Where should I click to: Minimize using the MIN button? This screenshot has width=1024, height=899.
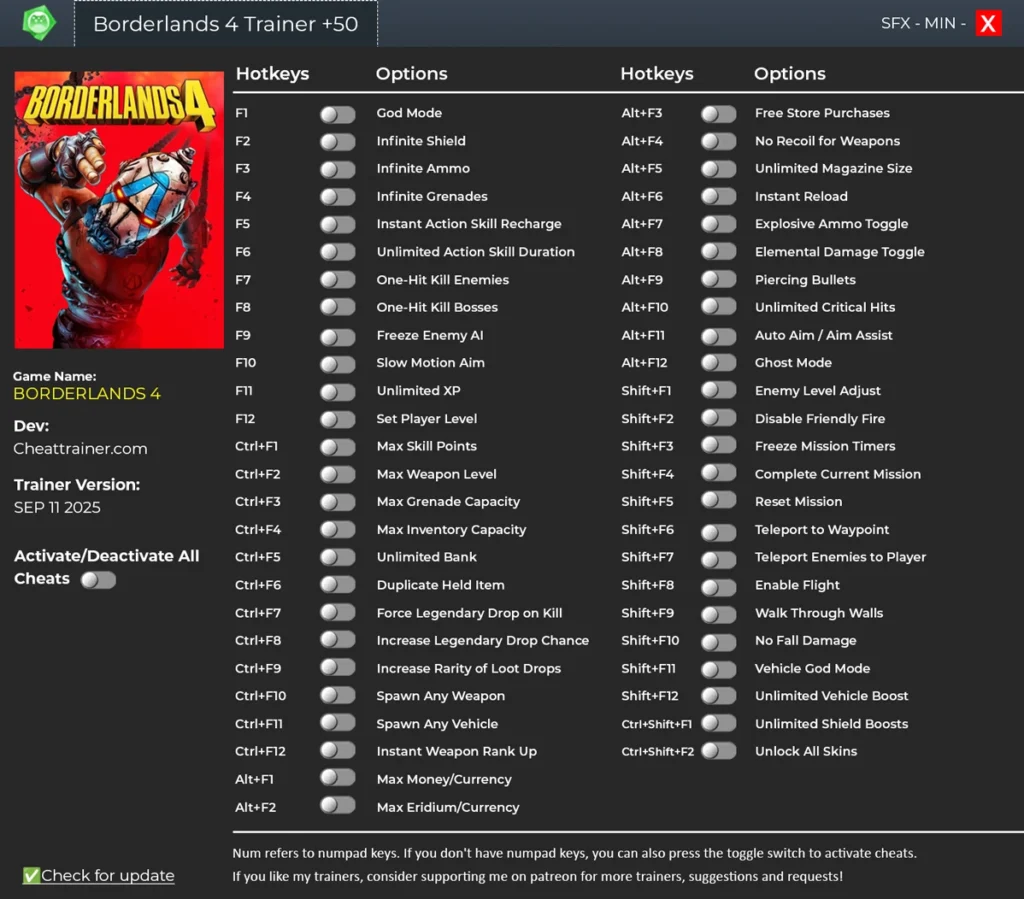pos(940,24)
